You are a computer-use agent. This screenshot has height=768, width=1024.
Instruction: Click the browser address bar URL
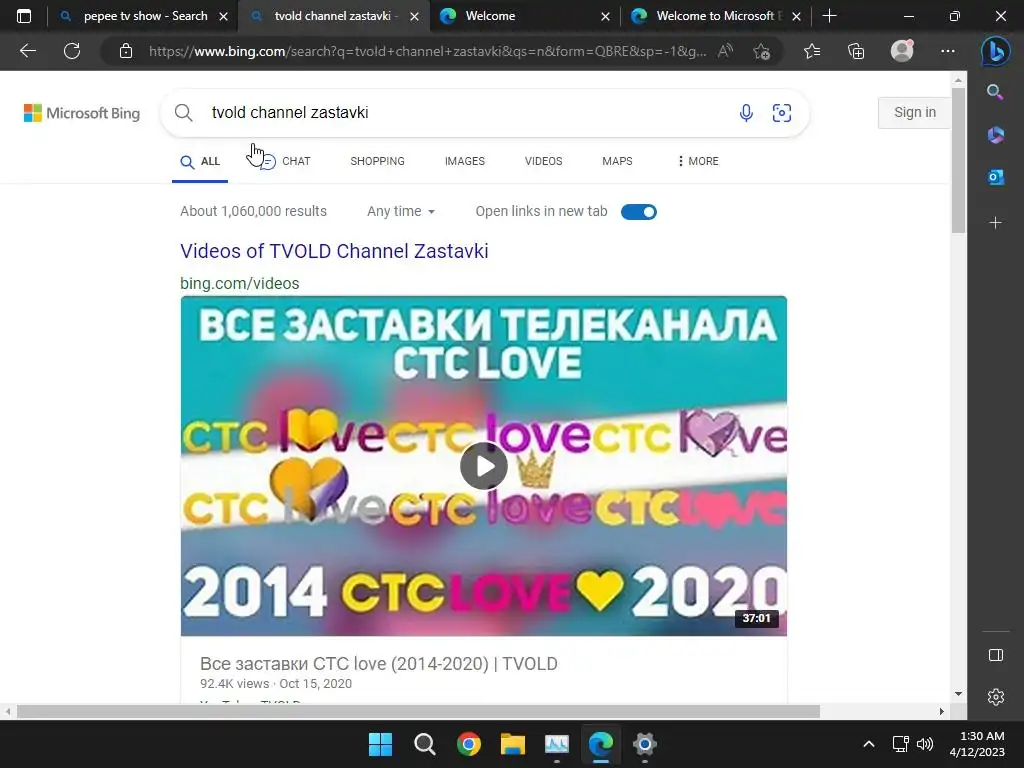(427, 51)
